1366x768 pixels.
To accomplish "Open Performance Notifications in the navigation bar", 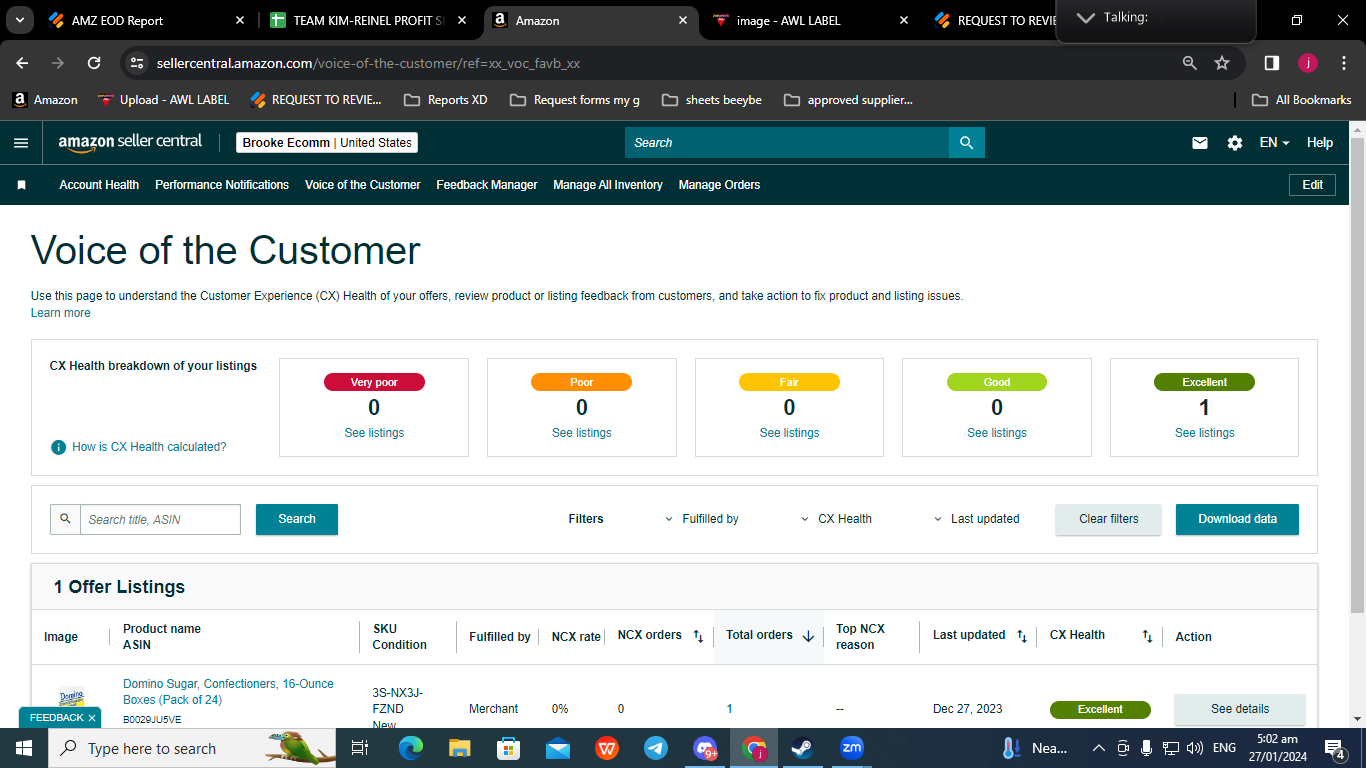I will [222, 185].
